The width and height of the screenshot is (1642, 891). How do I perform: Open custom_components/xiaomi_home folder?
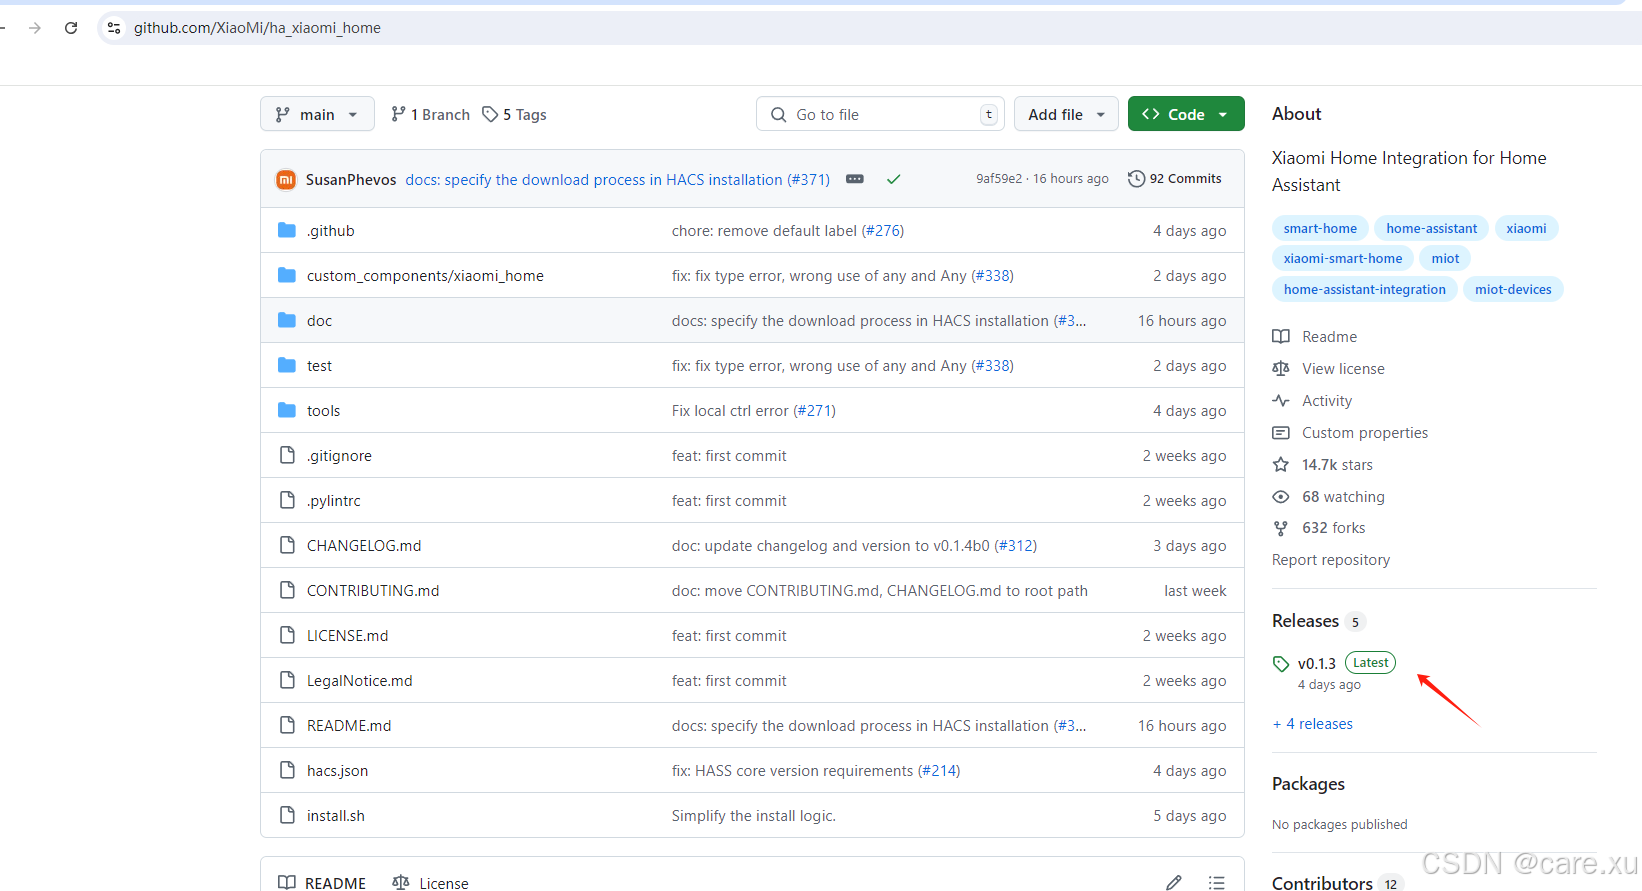(425, 275)
